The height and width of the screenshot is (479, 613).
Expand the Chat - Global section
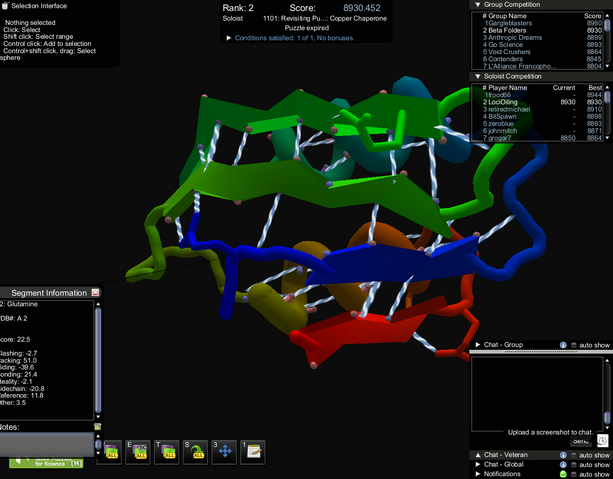(x=477, y=465)
